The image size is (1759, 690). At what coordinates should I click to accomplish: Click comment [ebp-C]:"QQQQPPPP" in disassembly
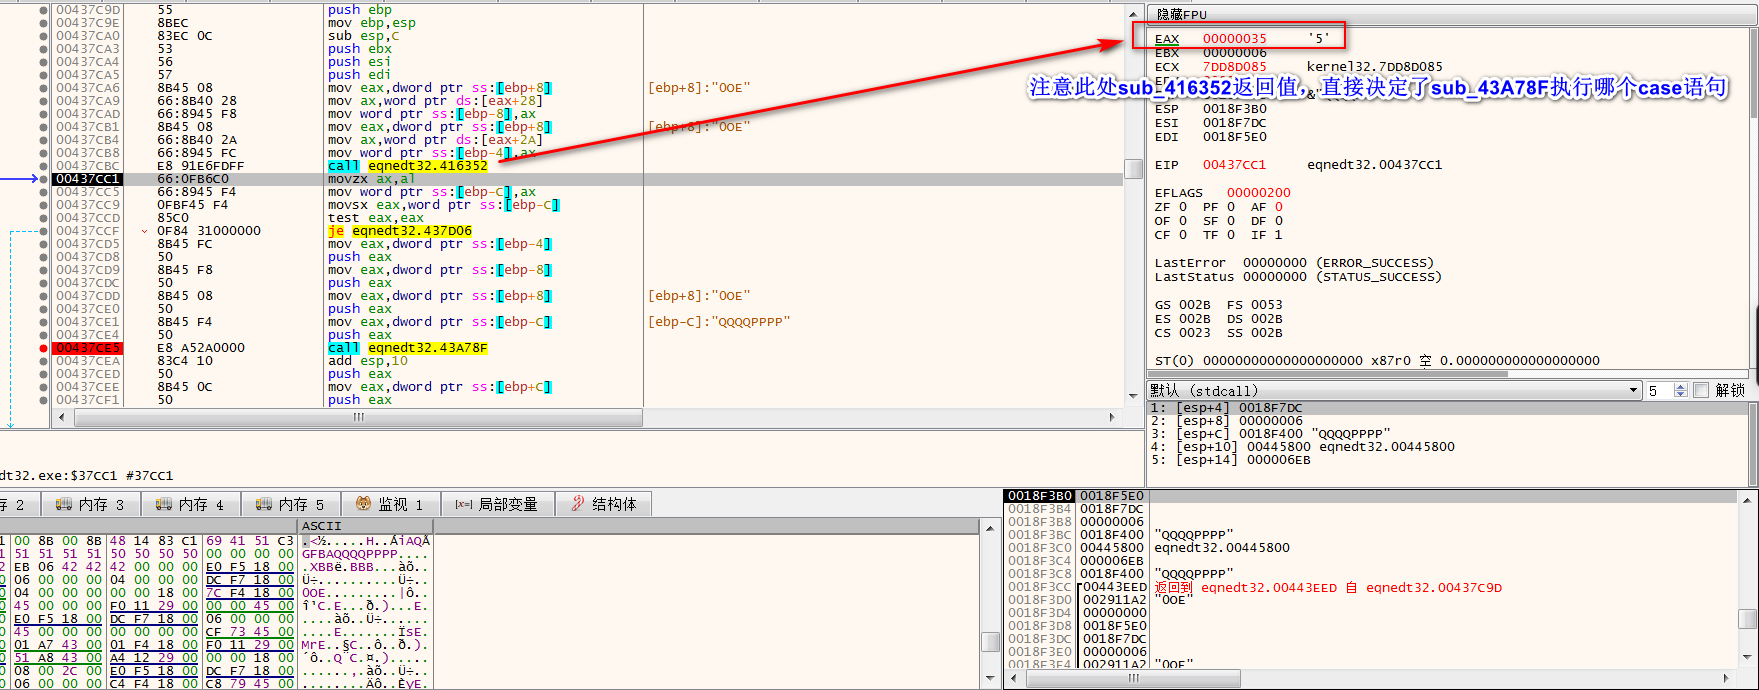tap(719, 322)
